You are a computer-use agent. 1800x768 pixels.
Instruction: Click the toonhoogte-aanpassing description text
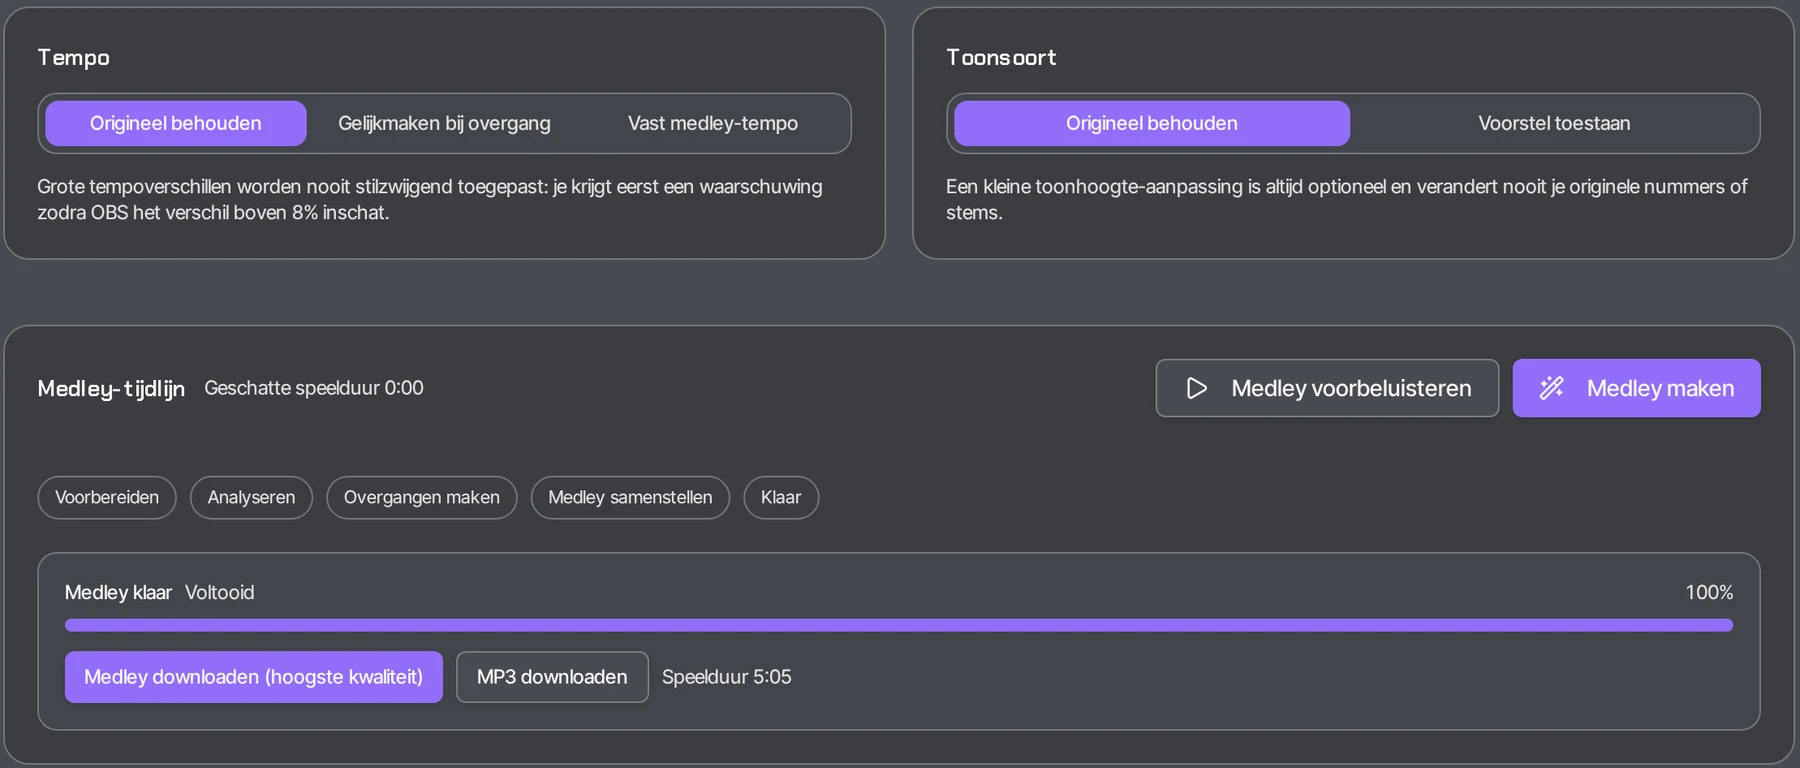(1347, 199)
